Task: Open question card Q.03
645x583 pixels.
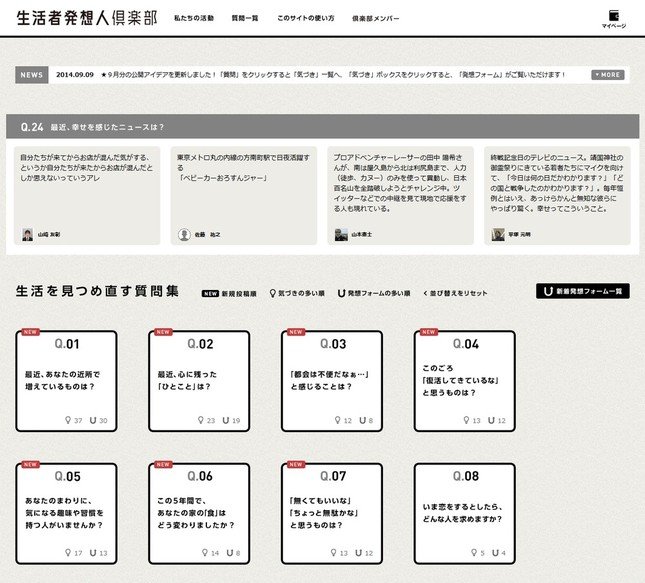Action: pos(332,381)
